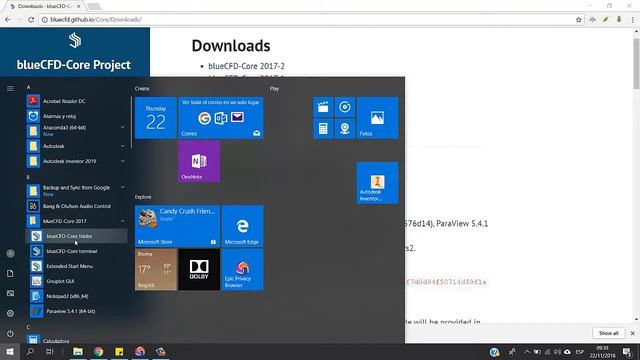Viewport: 640px width, 360px height.
Task: Reload the Downloads page
Action: pyautogui.click(x=31, y=19)
